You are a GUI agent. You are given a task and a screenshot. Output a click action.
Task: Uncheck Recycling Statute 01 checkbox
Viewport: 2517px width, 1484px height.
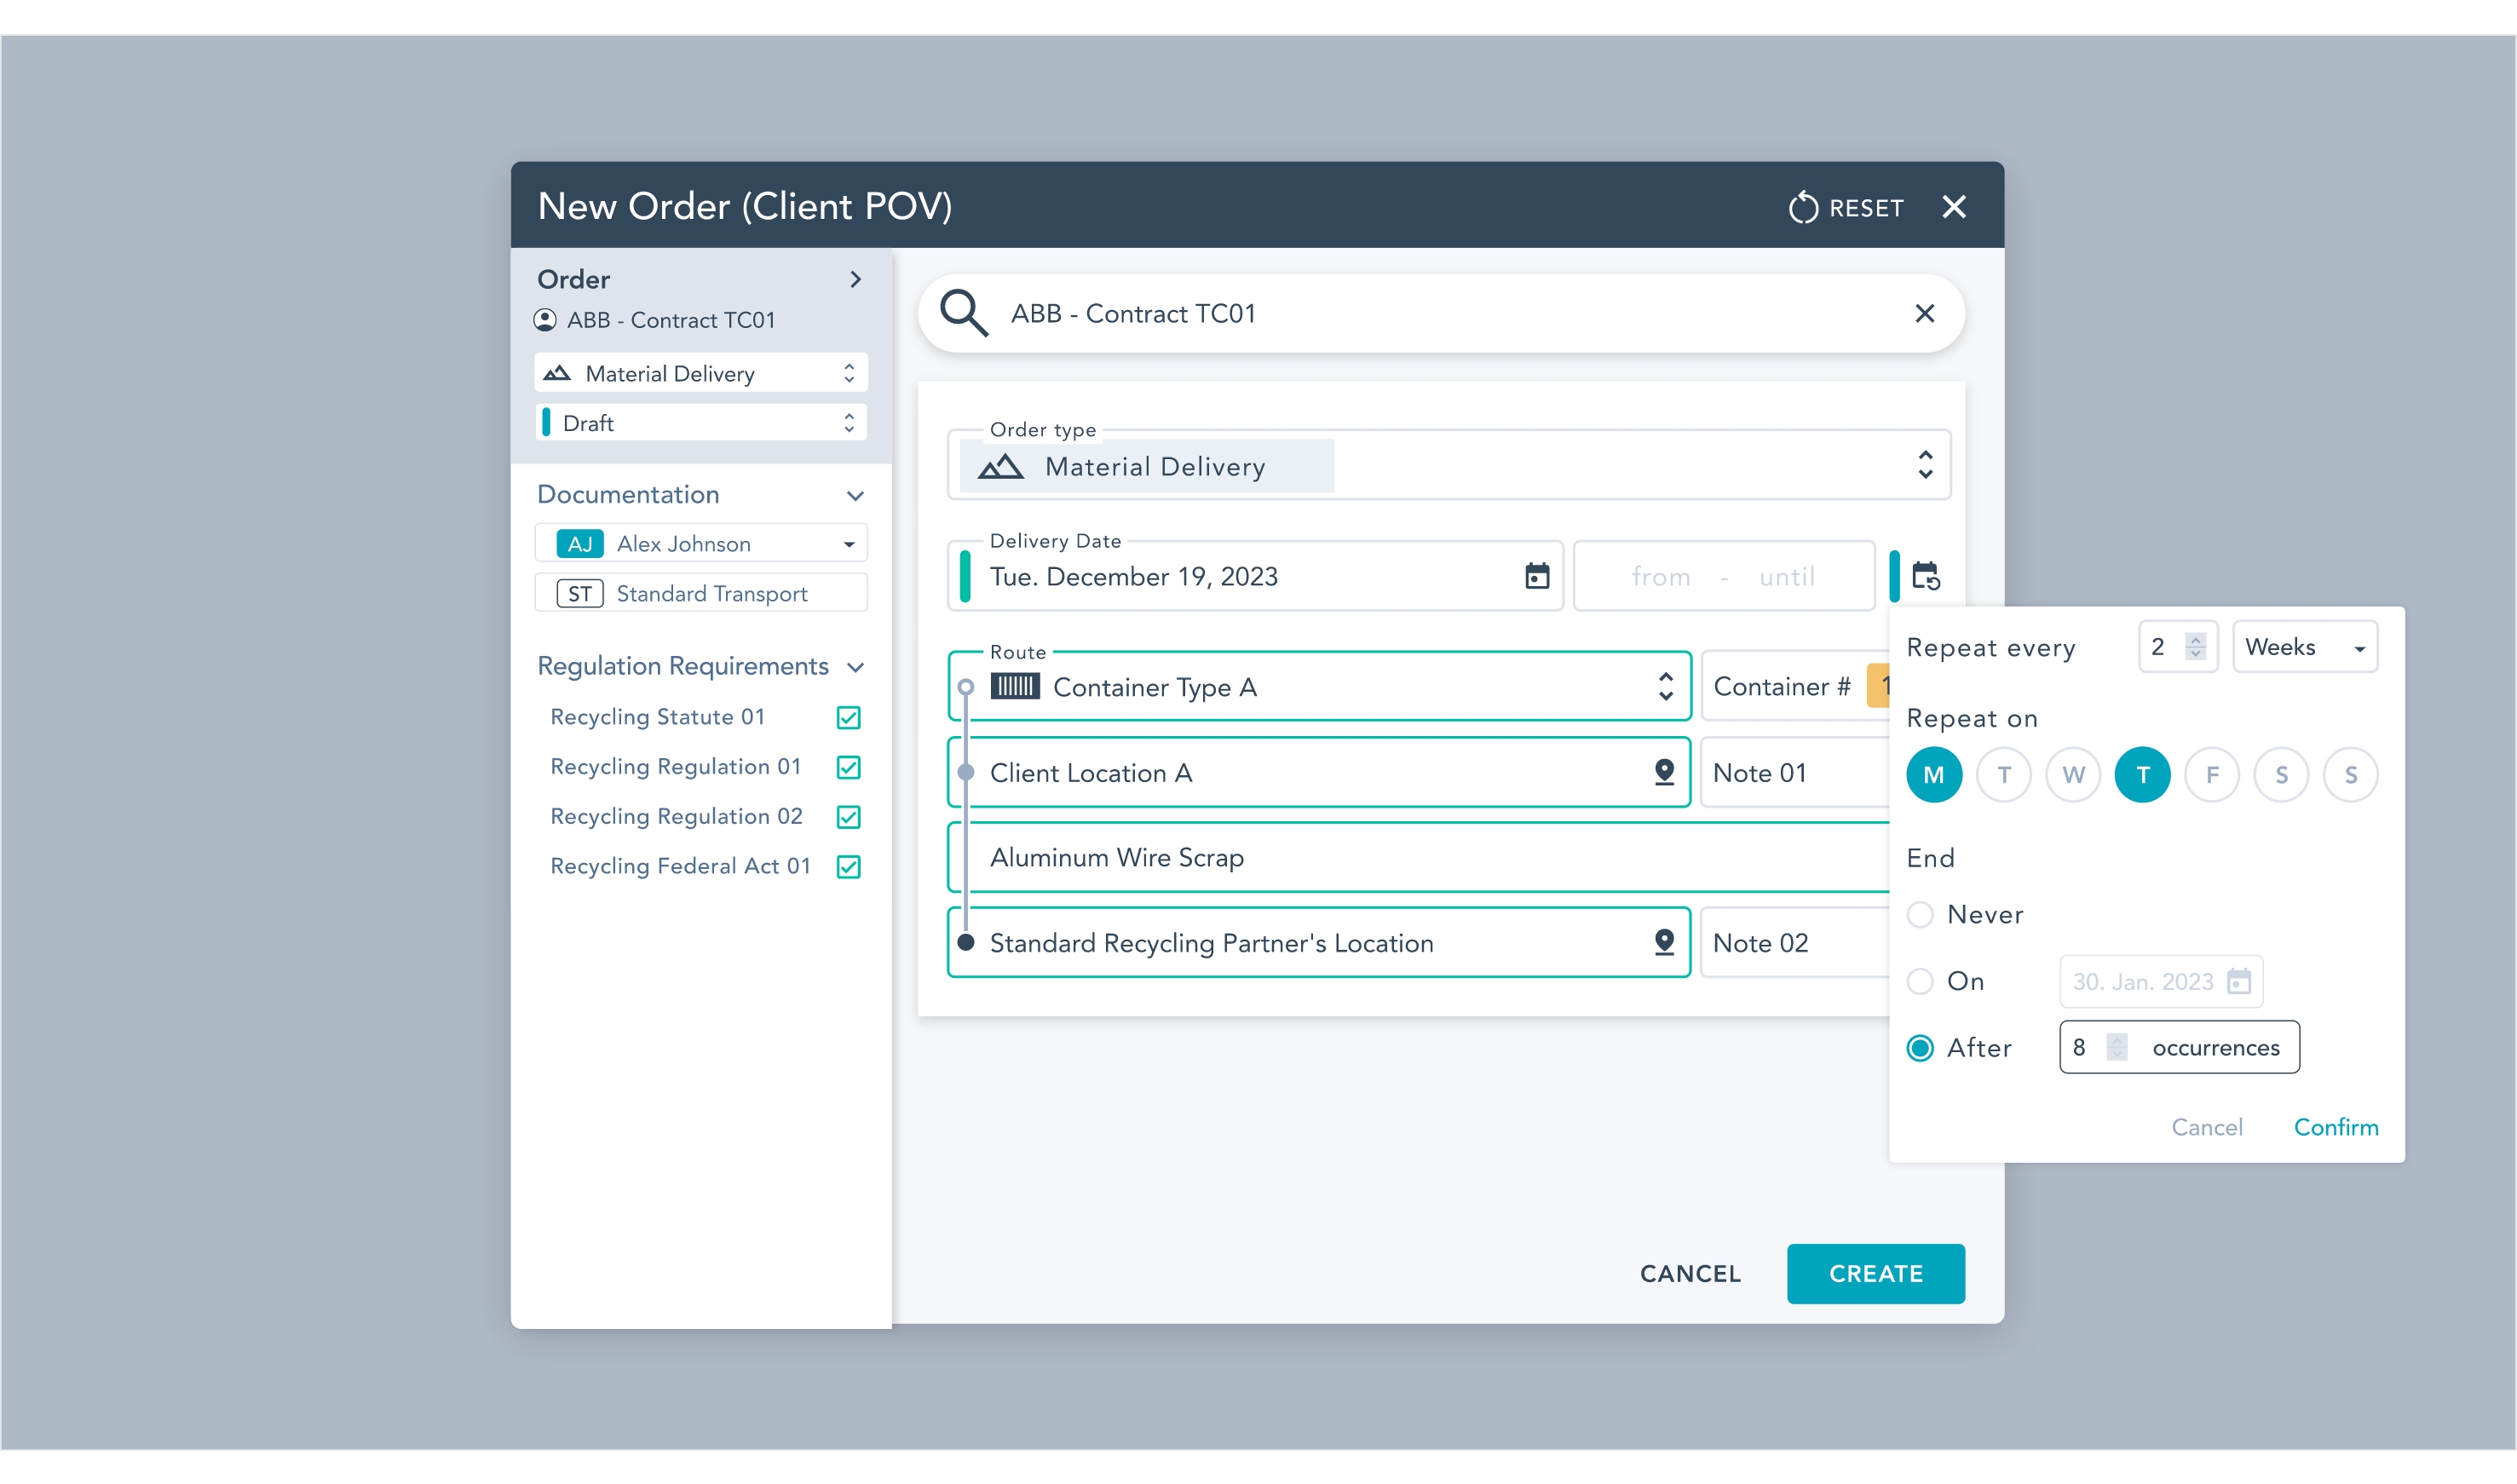click(x=848, y=717)
